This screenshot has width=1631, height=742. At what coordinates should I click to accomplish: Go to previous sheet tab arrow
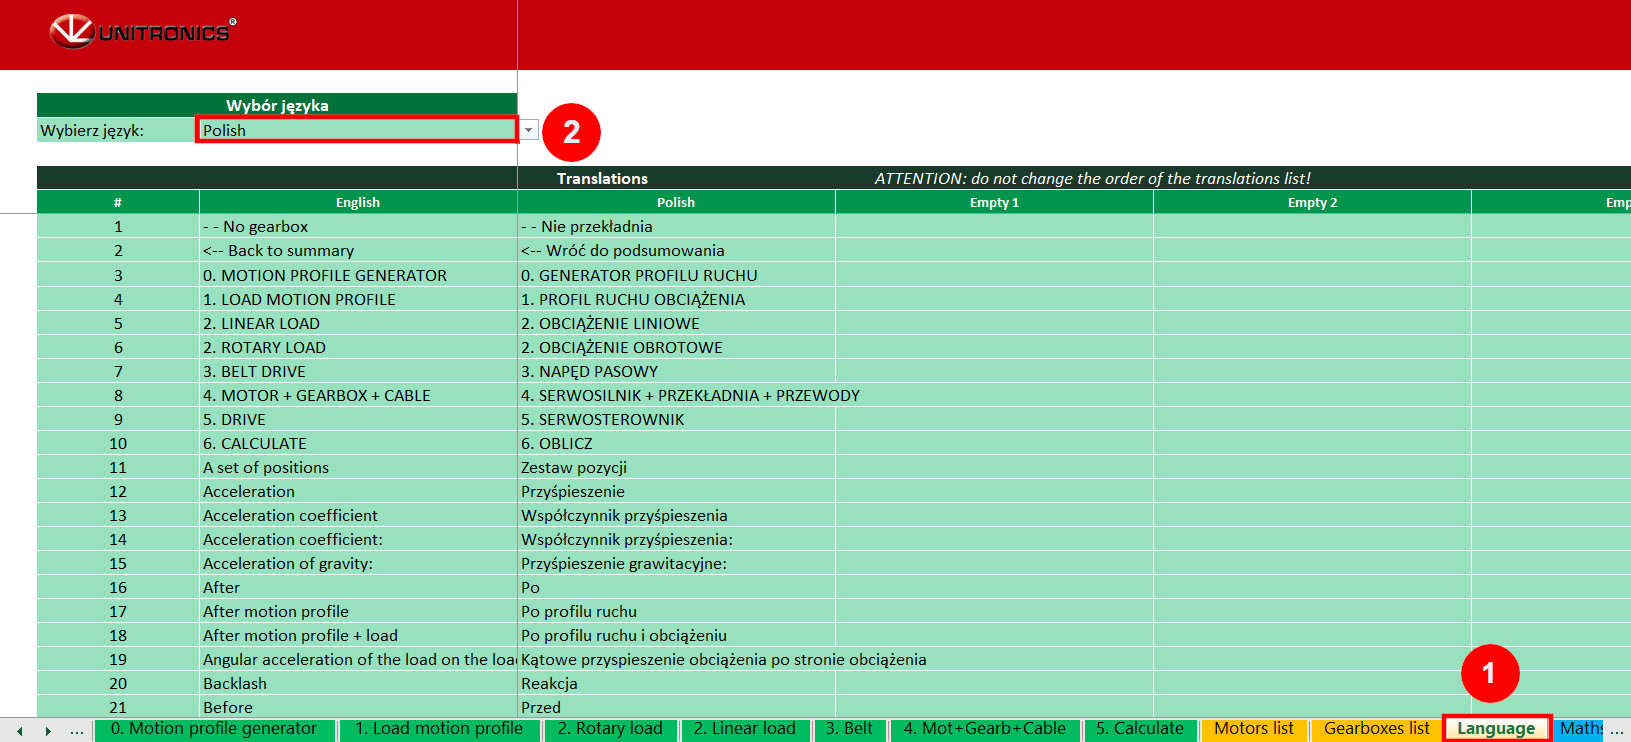point(19,731)
